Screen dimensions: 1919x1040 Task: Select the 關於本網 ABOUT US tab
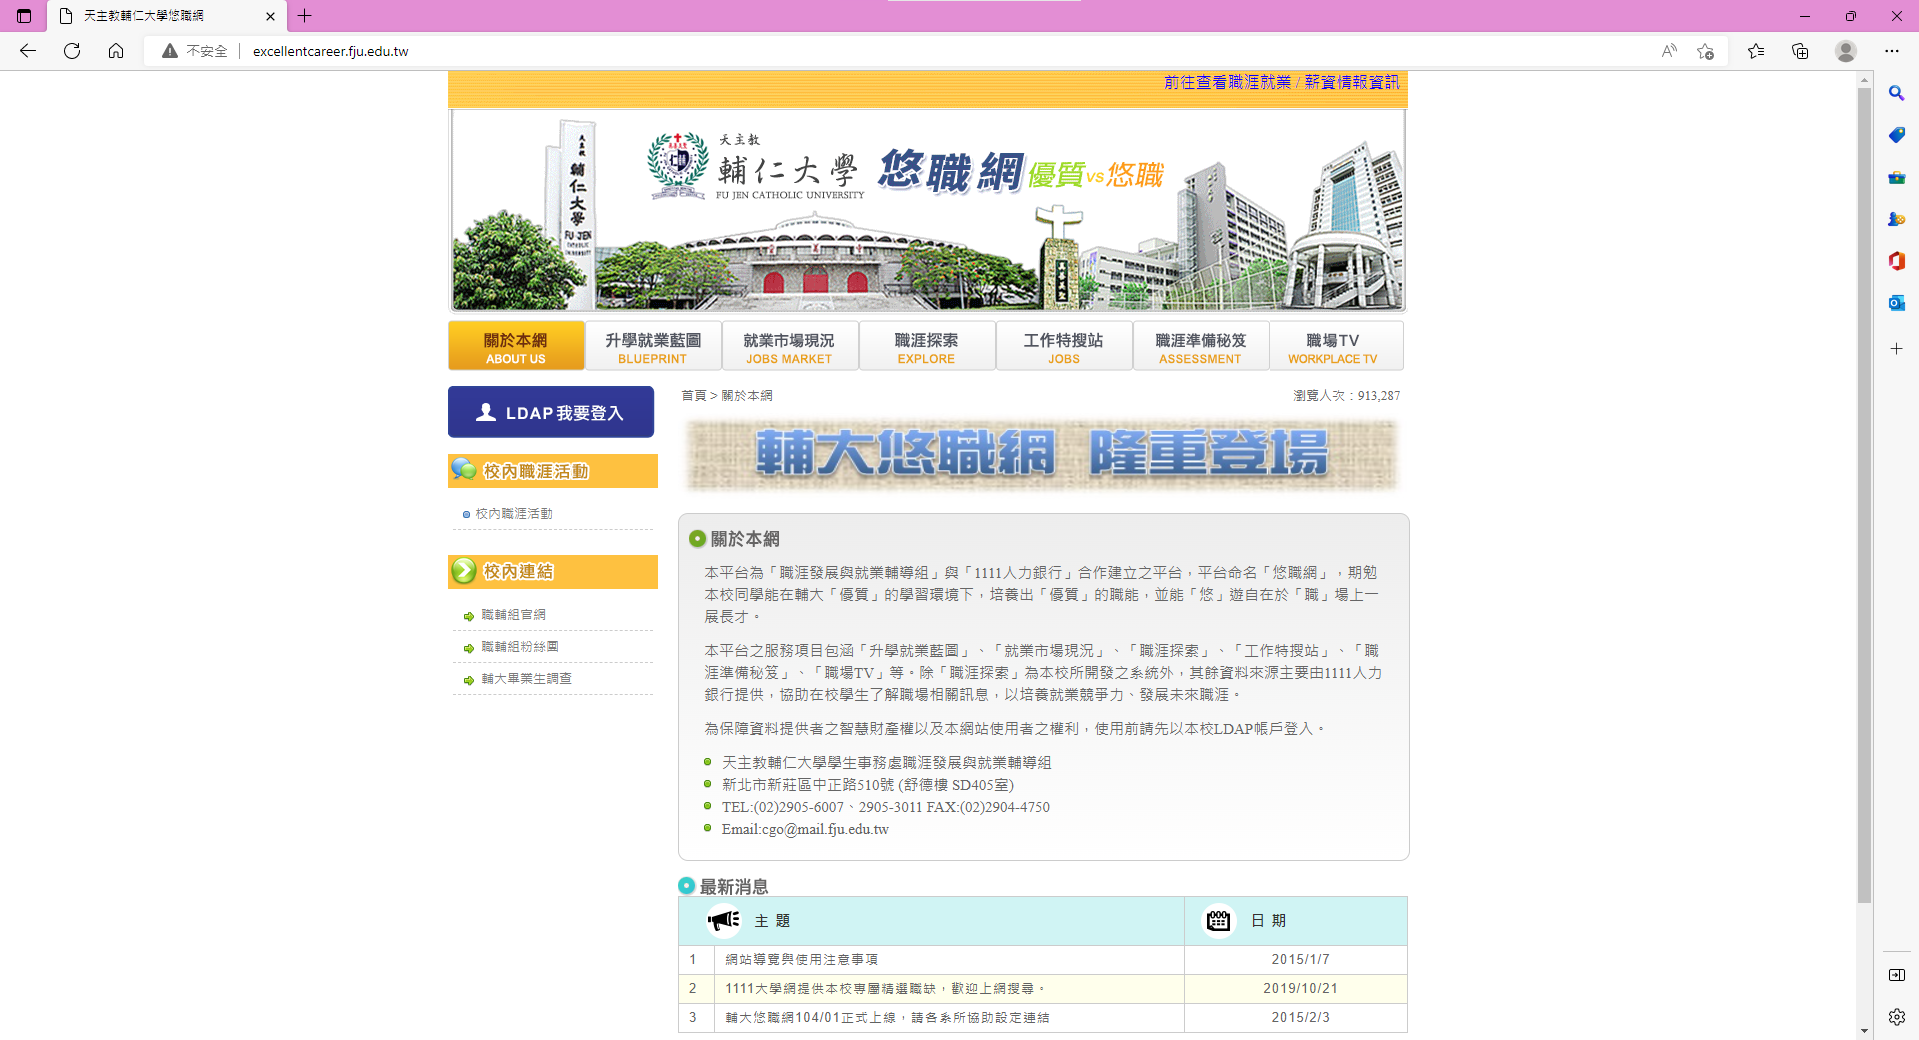coord(516,346)
